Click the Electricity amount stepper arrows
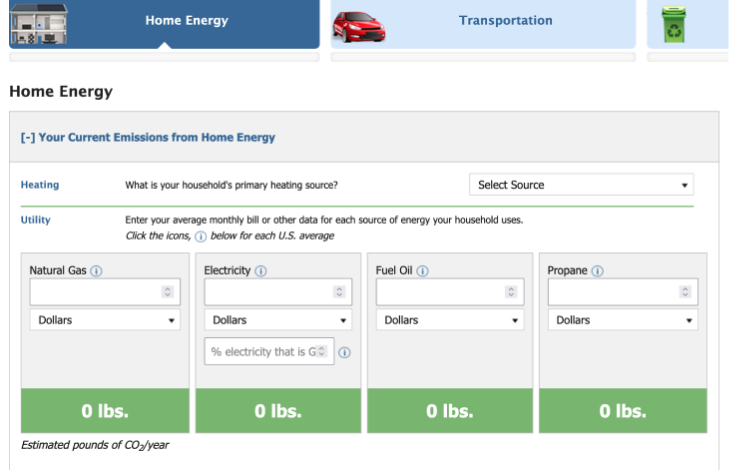This screenshot has width=729, height=470. (339, 292)
